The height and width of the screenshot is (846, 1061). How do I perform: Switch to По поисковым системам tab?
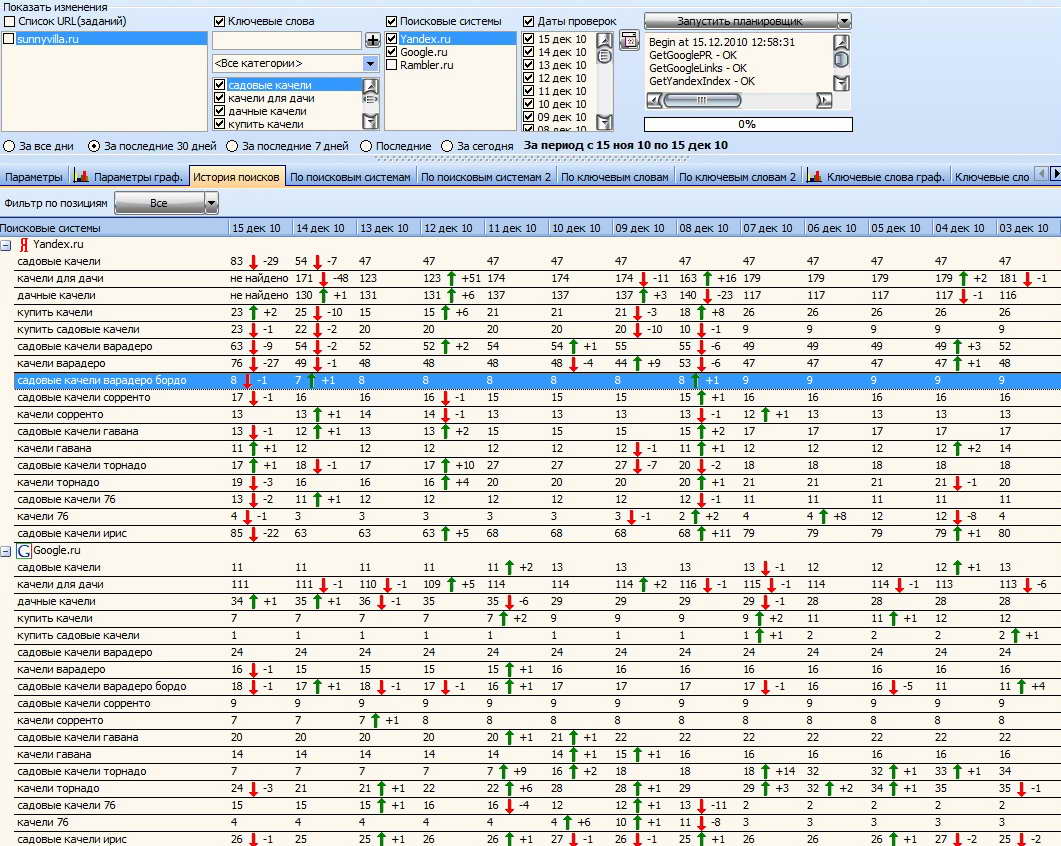[x=350, y=177]
